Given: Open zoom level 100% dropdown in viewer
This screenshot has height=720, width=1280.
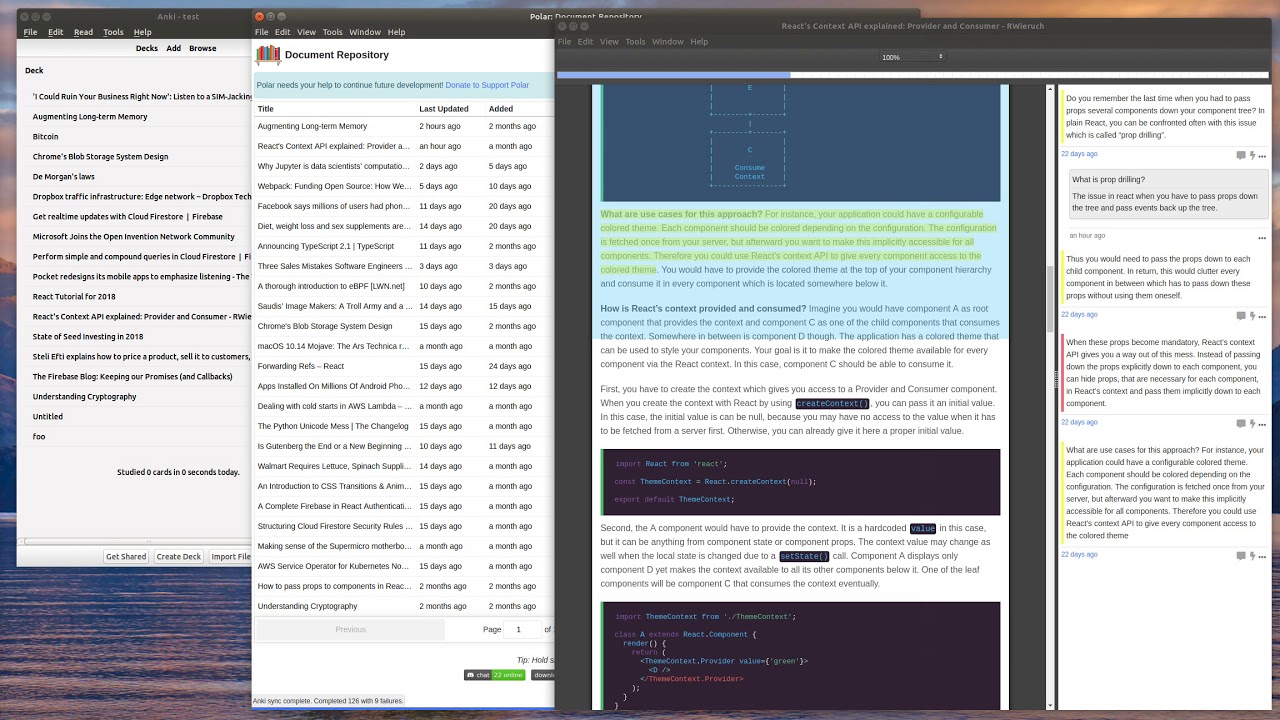Looking at the screenshot, I should click(x=912, y=57).
